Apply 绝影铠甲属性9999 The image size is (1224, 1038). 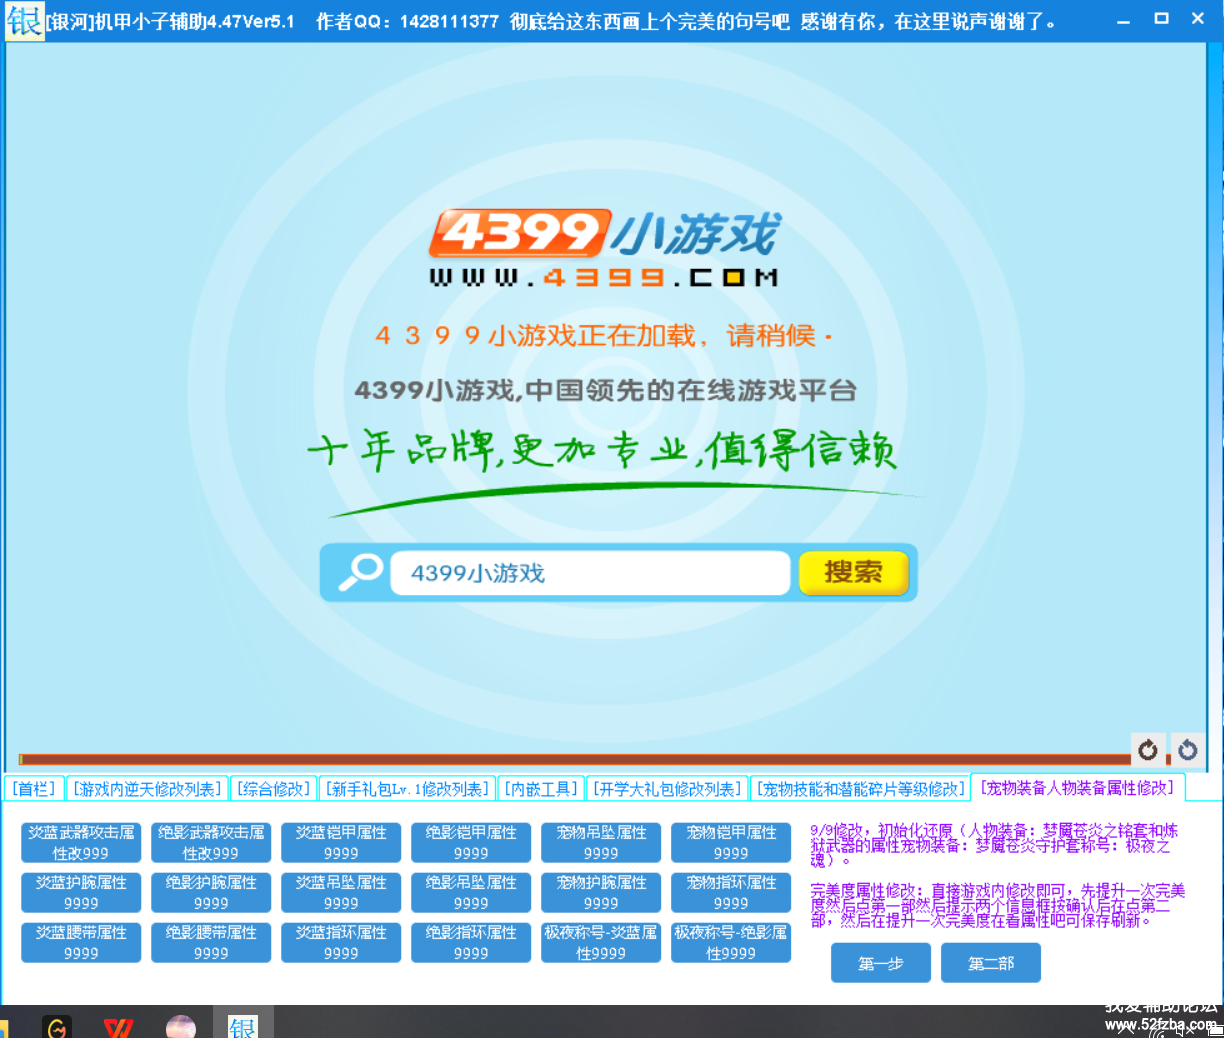click(x=471, y=842)
